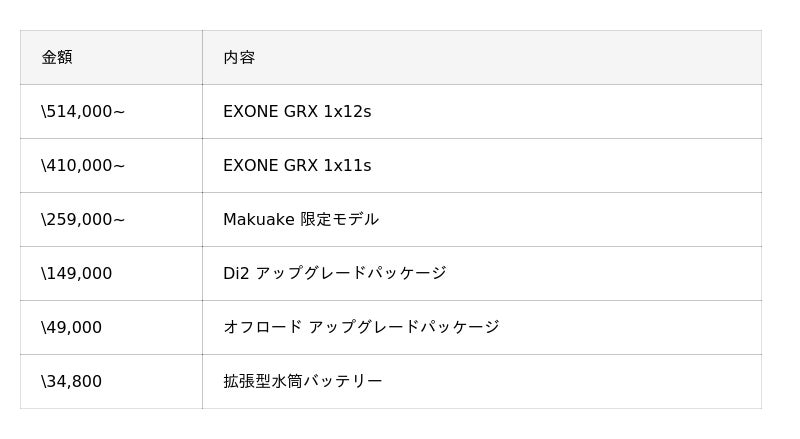Click the text 限定モデル
This screenshot has width=800, height=439.
pos(340,220)
